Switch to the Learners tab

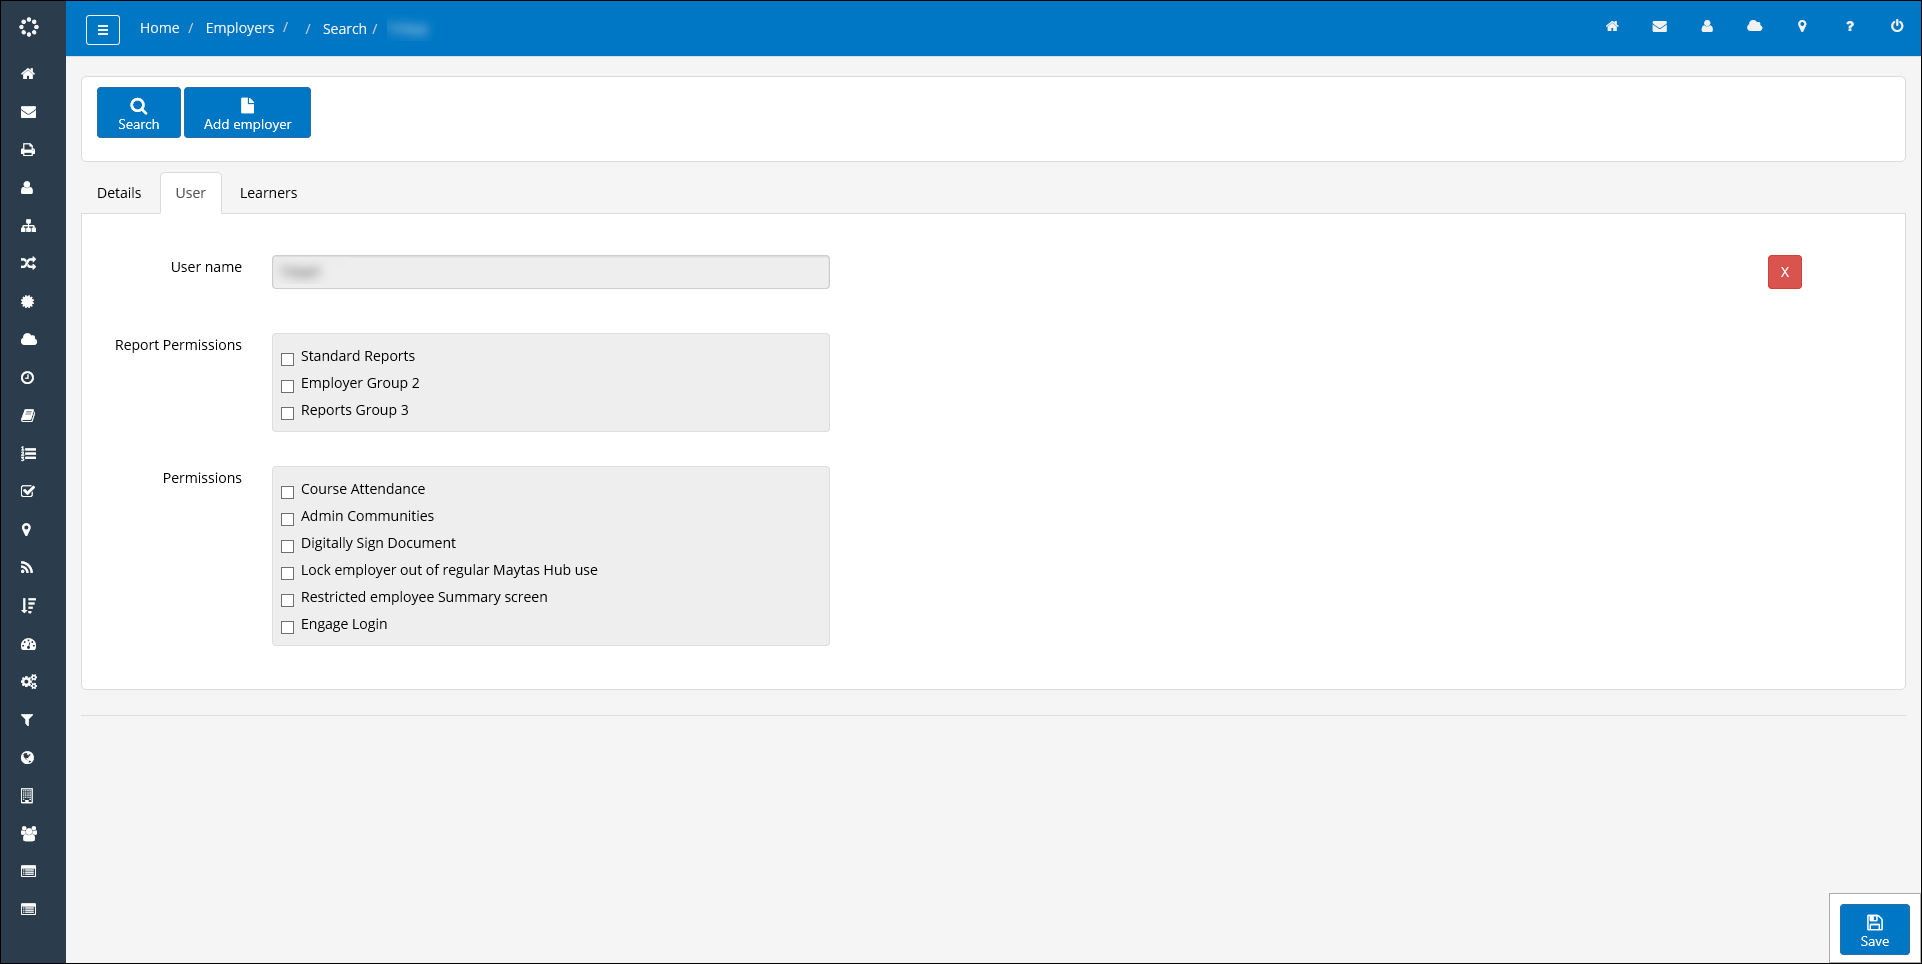point(268,192)
